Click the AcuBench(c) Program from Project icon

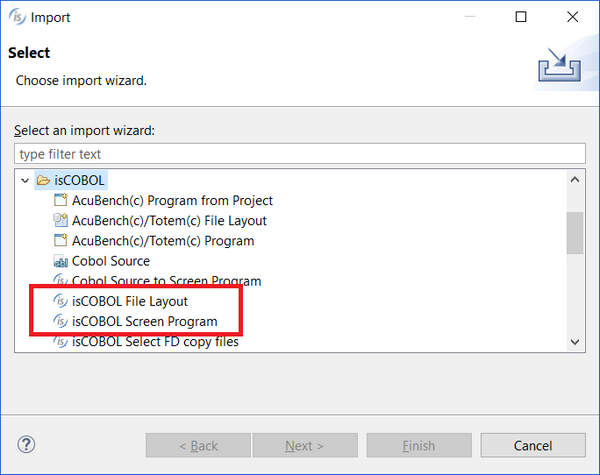[60, 200]
